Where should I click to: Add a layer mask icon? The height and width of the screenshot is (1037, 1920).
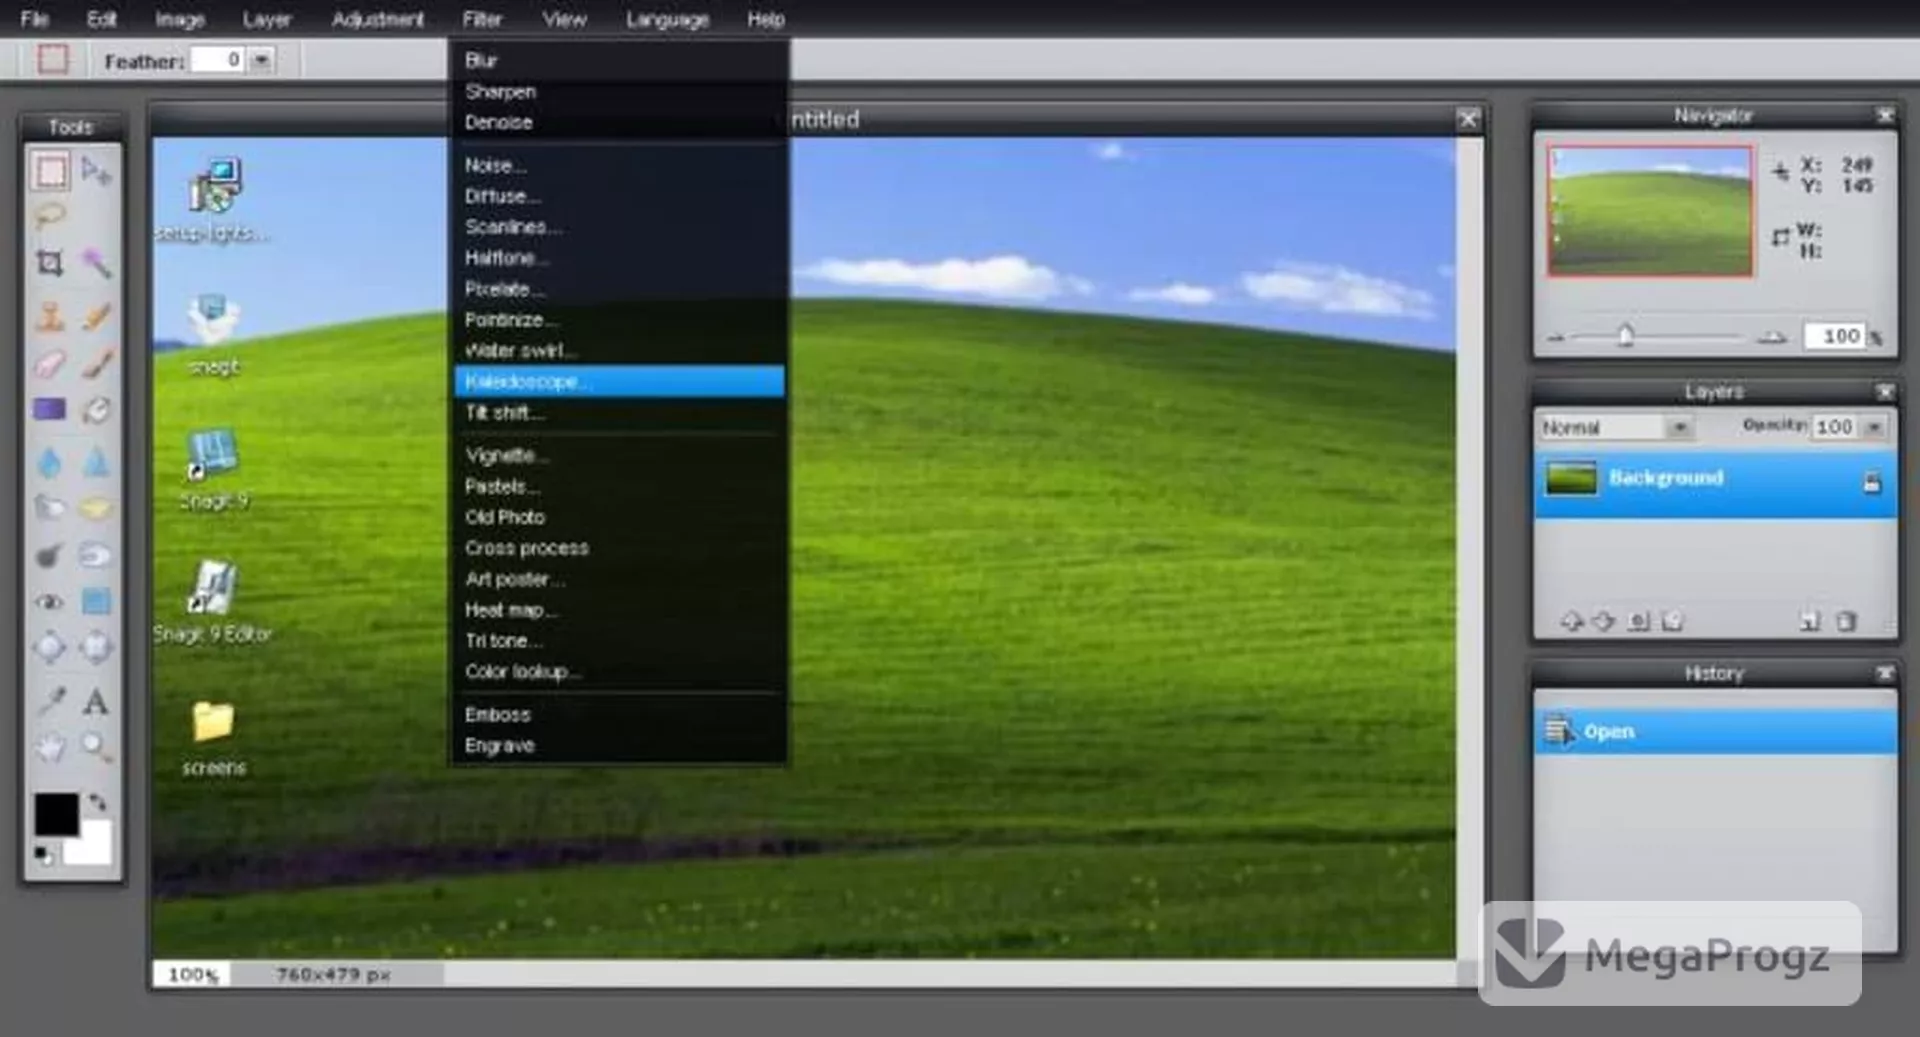tap(1638, 622)
